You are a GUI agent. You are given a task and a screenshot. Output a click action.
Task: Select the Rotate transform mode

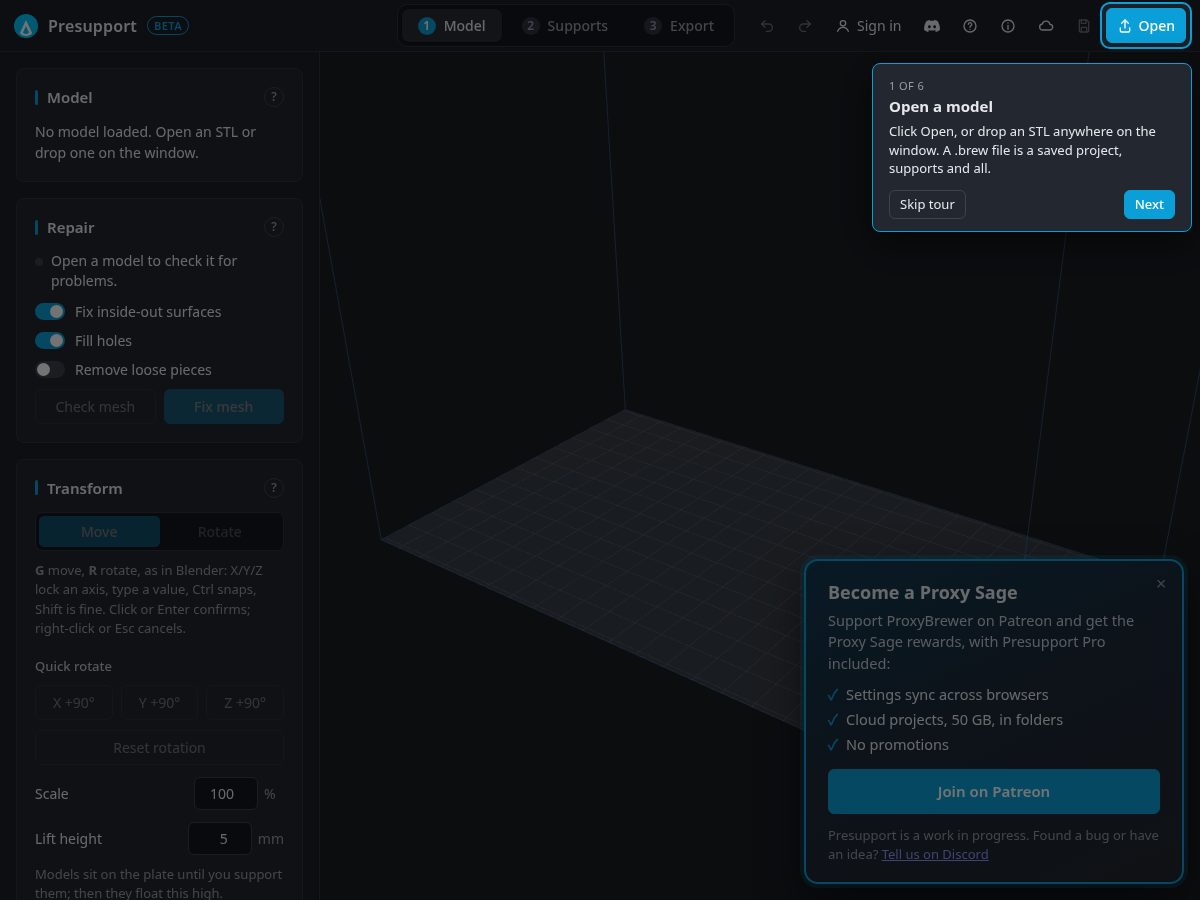(220, 532)
